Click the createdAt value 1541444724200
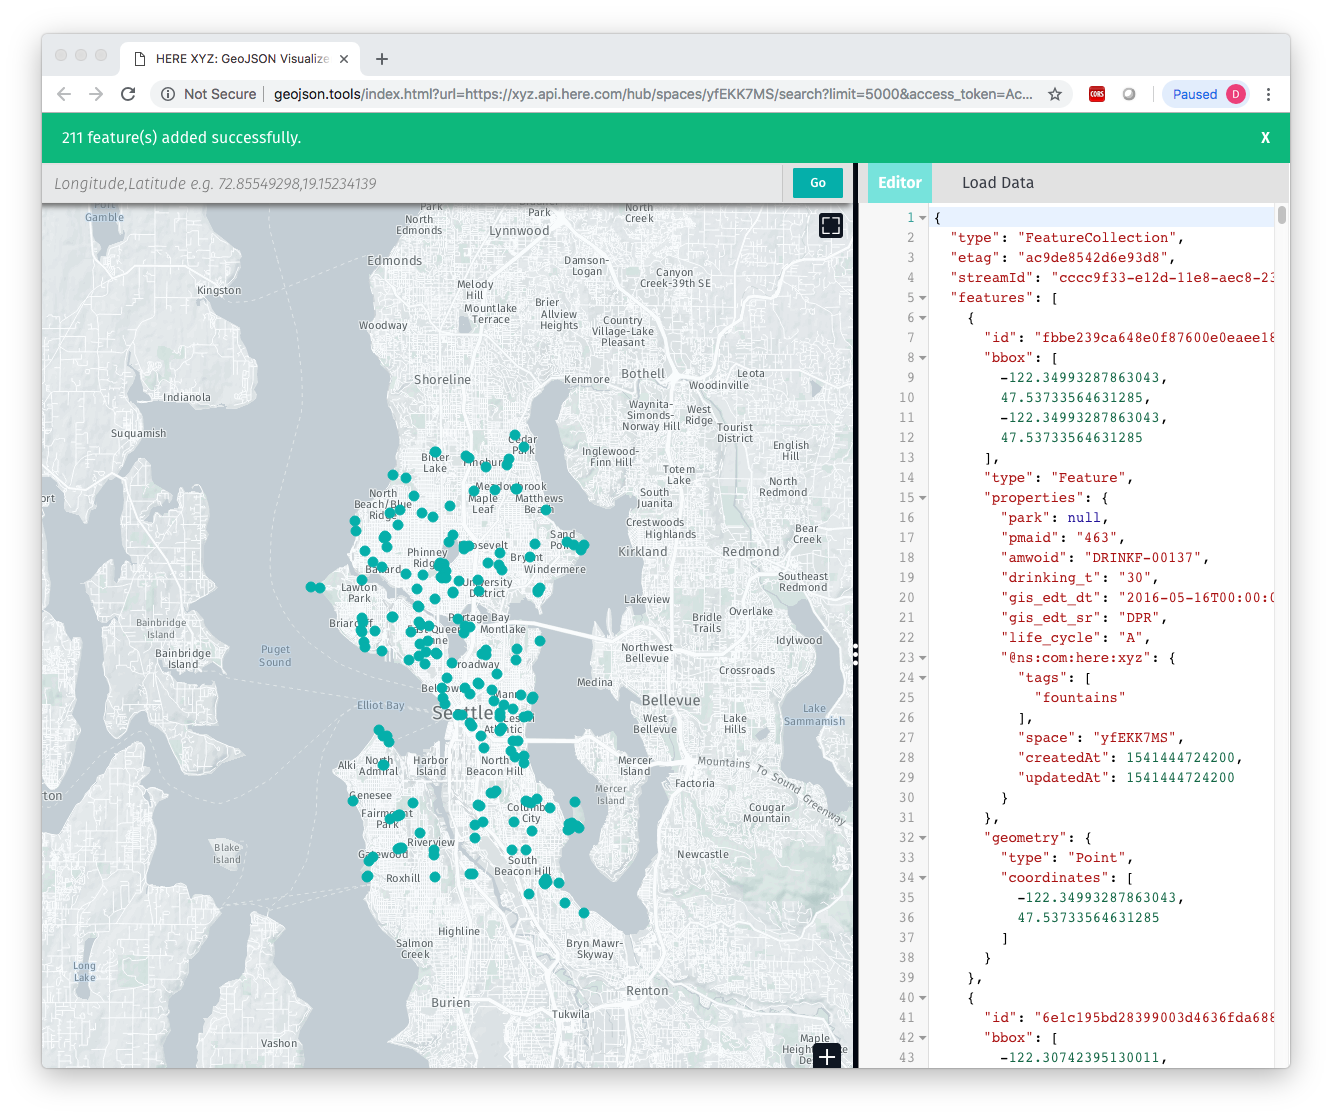The width and height of the screenshot is (1332, 1118). 1180,758
